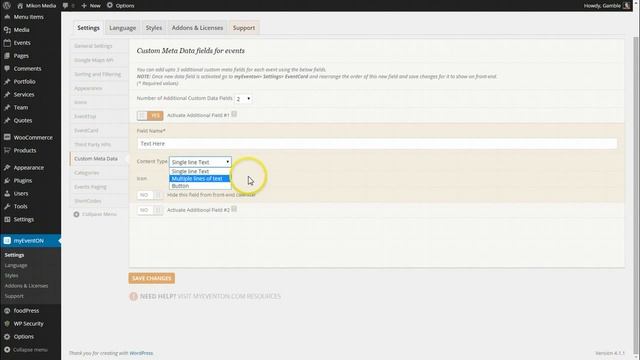Switch to the Language tab
This screenshot has height=360, width=640.
(x=122, y=28)
